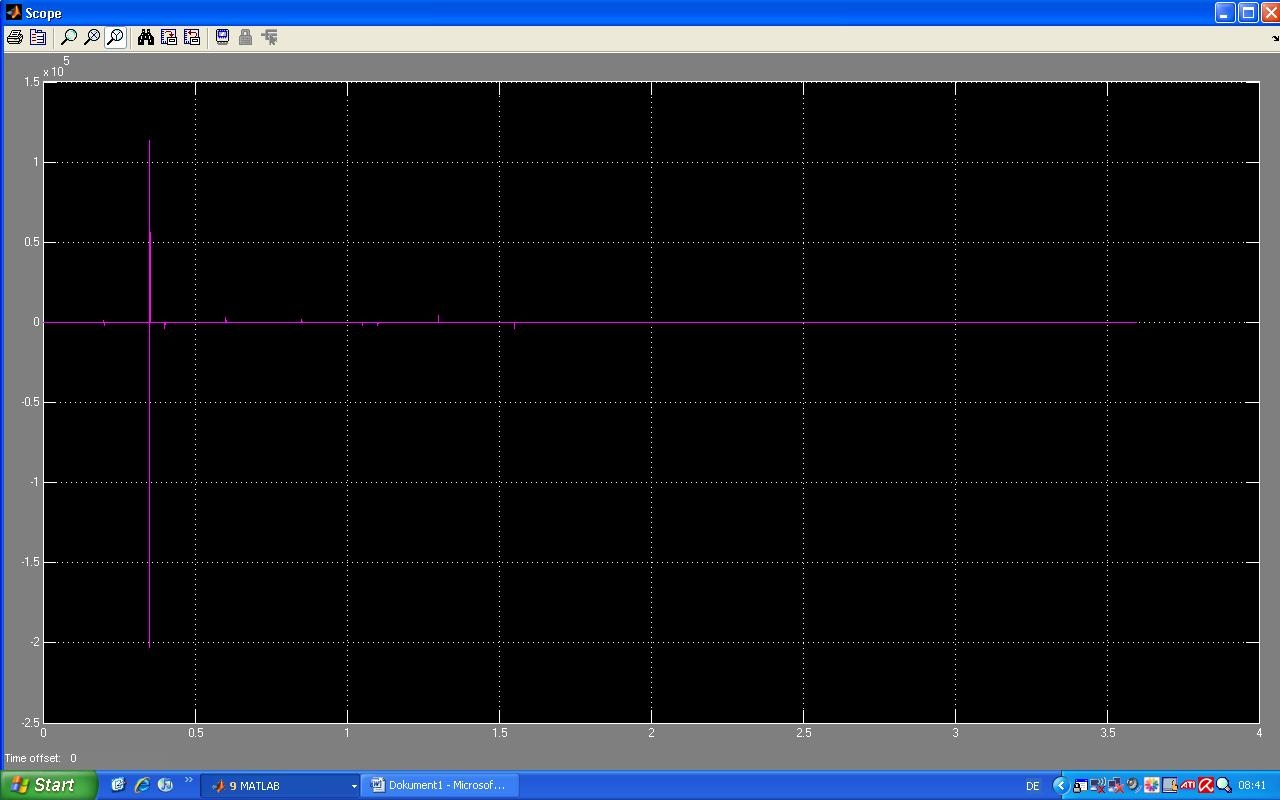1280x800 pixels.
Task: Open Scope Parameters dialog
Action: [38, 37]
